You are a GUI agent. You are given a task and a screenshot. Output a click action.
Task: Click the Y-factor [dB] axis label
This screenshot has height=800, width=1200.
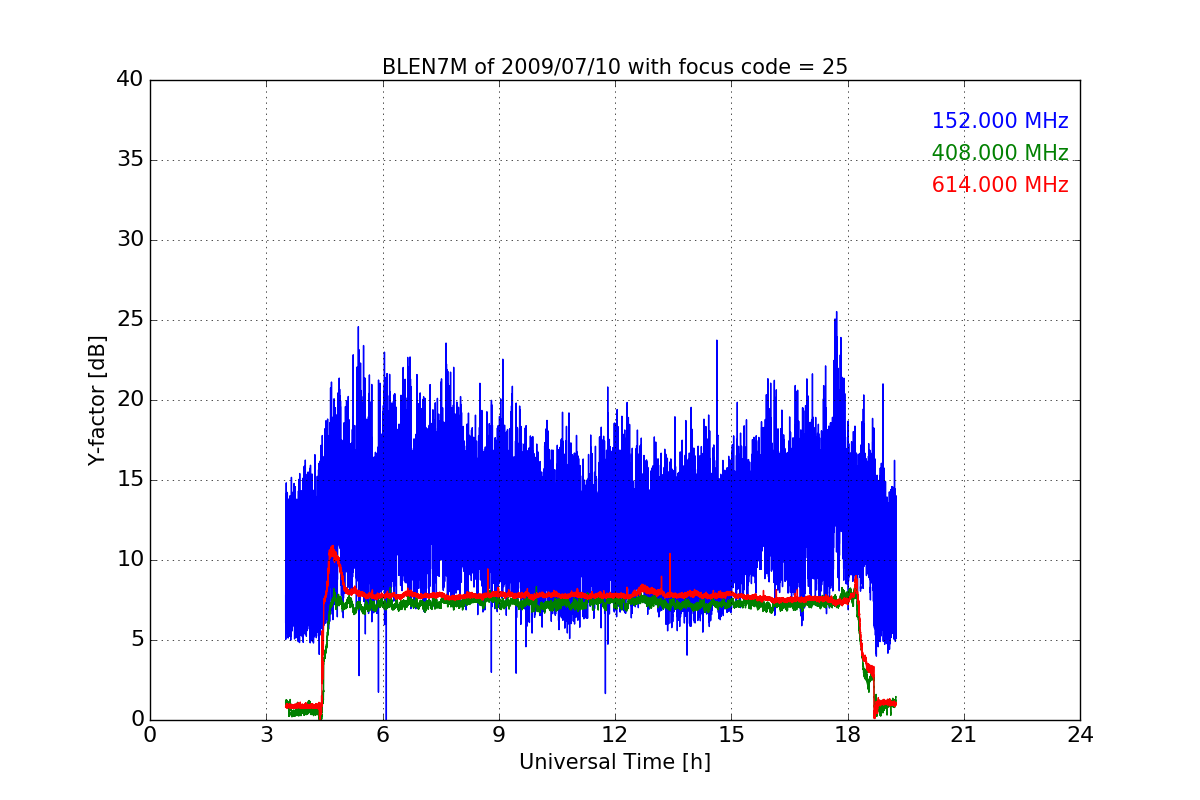[x=97, y=400]
